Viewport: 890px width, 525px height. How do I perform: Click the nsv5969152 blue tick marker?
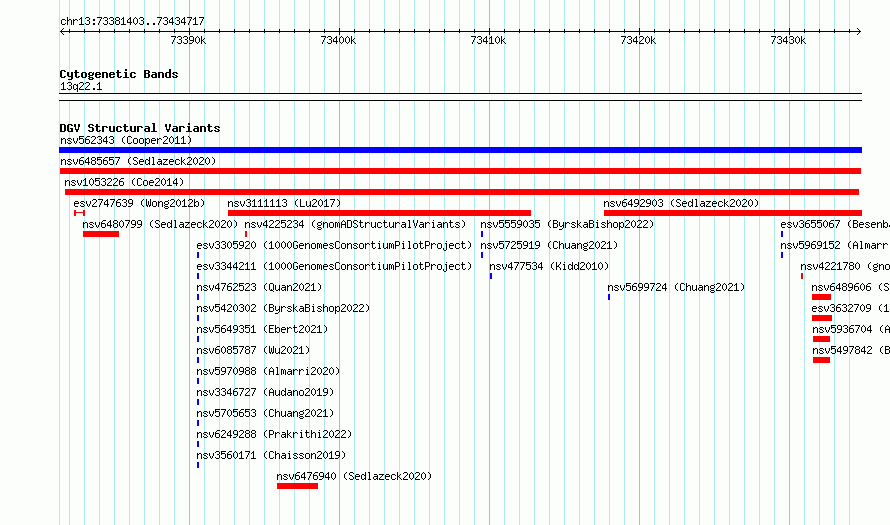782,255
